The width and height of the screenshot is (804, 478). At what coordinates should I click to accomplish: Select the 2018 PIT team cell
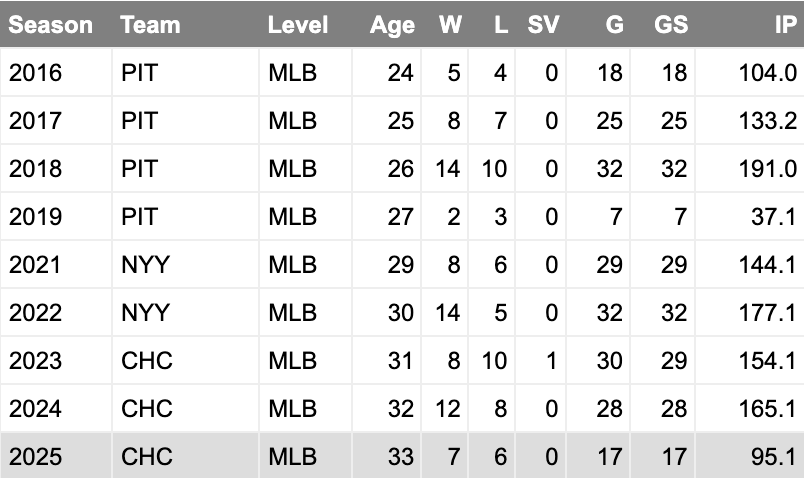click(x=186, y=169)
